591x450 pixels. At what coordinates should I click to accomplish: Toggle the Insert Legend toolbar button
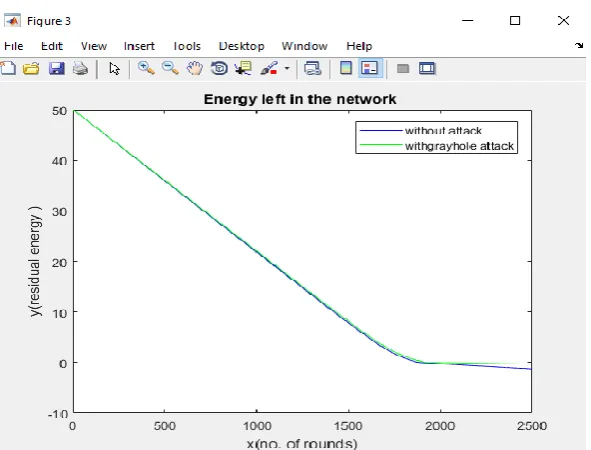pyautogui.click(x=370, y=68)
